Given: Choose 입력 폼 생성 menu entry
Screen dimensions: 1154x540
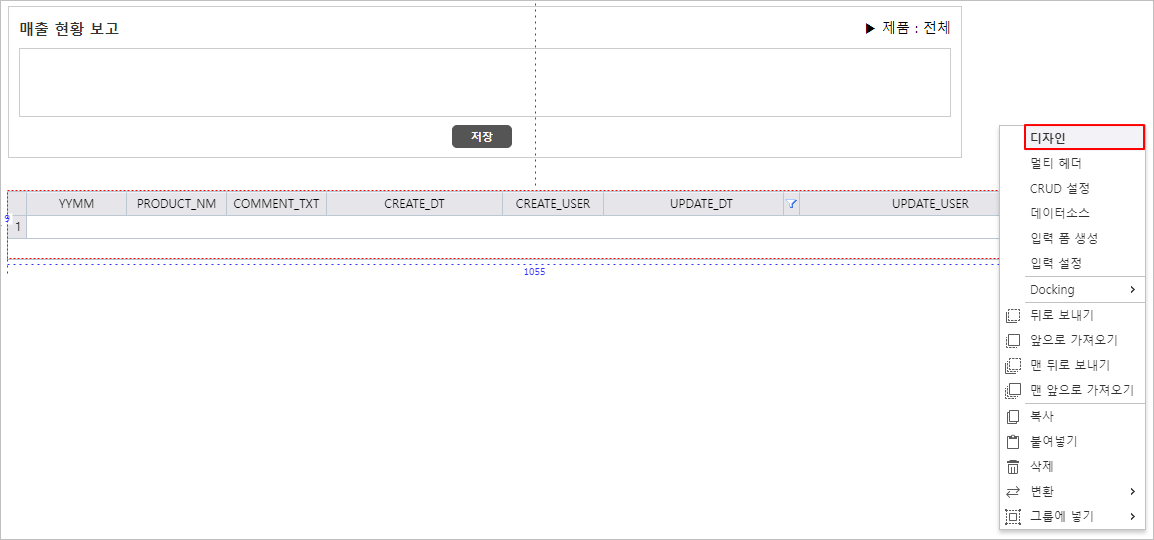Looking at the screenshot, I should pos(1064,238).
